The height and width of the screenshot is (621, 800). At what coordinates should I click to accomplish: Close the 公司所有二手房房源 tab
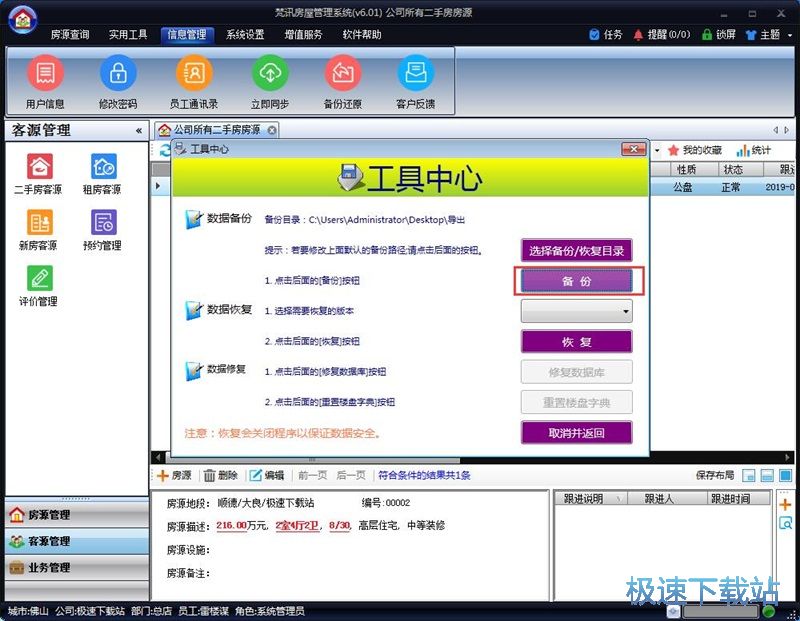[272, 131]
